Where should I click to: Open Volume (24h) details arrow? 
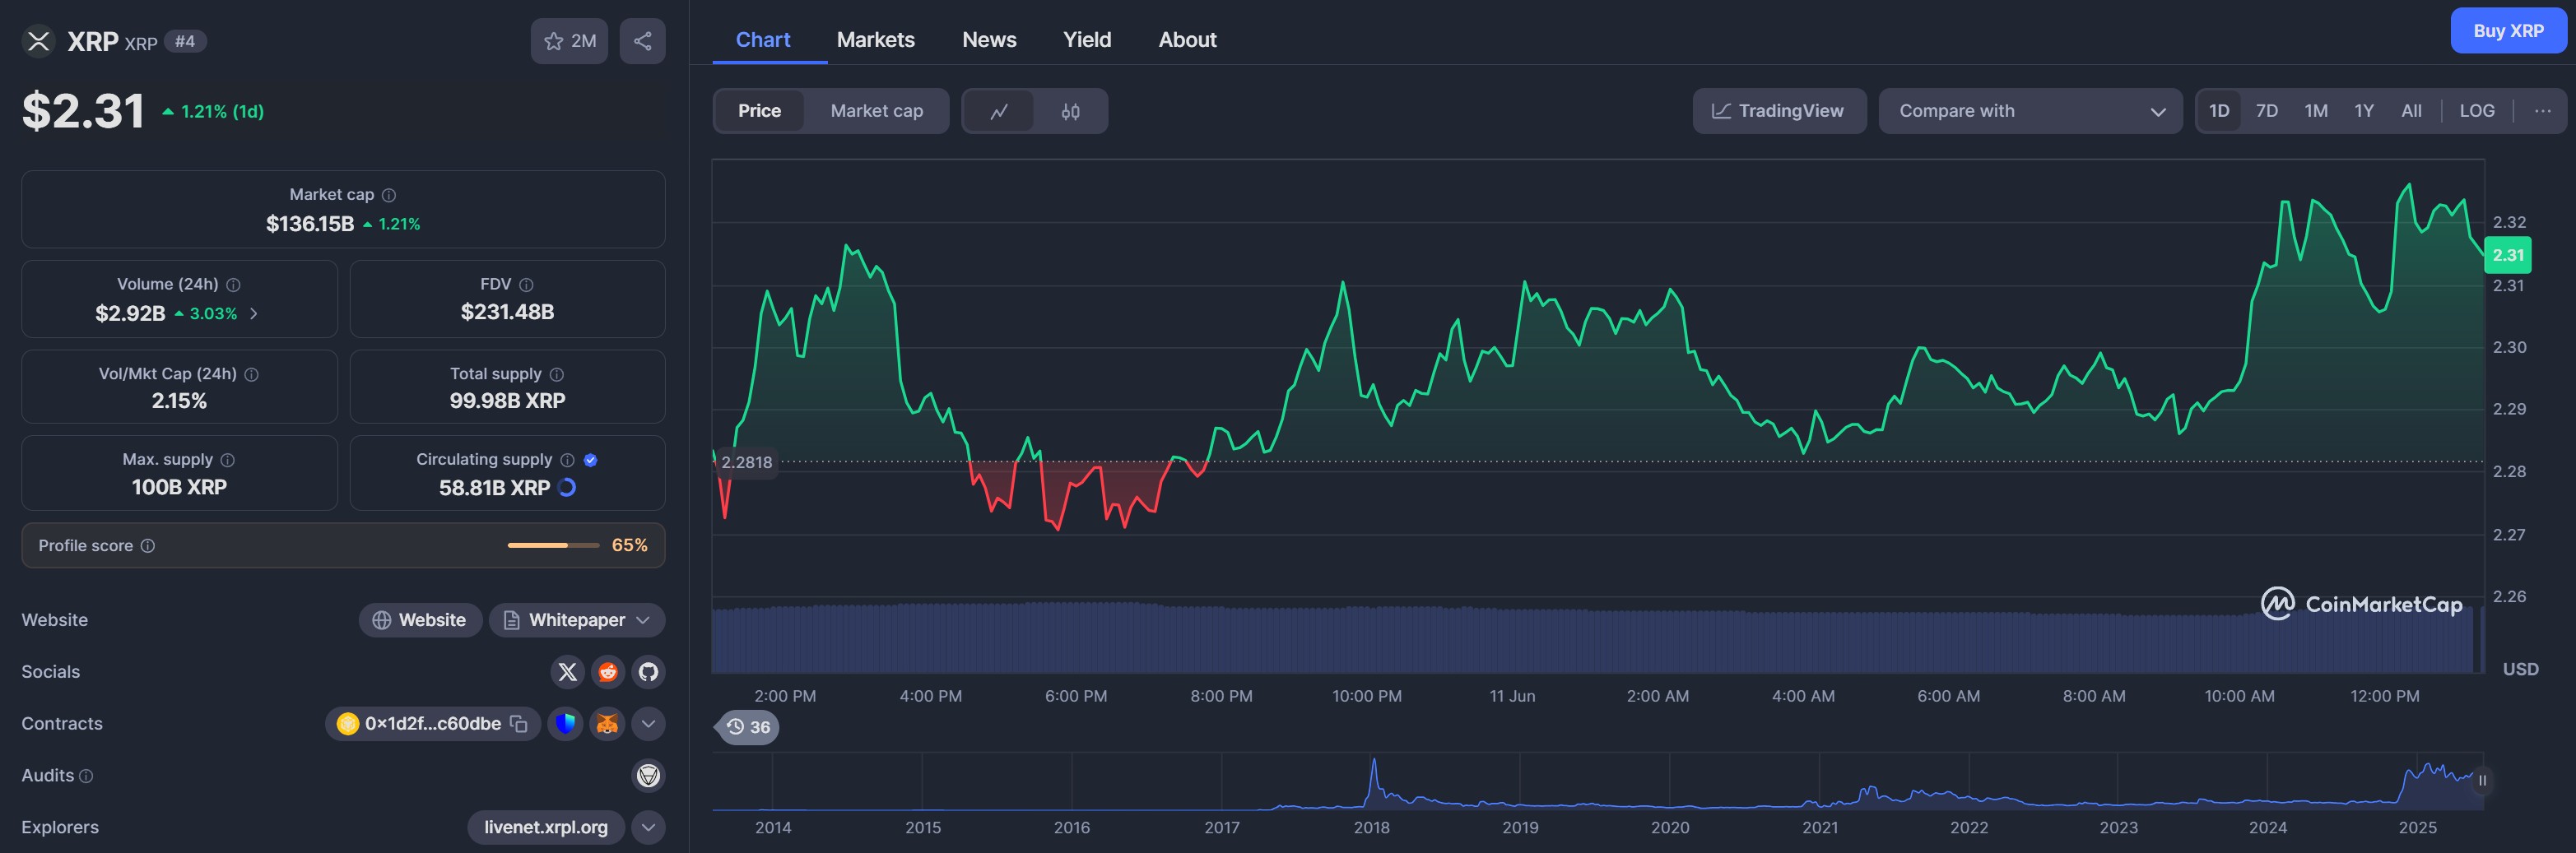(x=254, y=314)
